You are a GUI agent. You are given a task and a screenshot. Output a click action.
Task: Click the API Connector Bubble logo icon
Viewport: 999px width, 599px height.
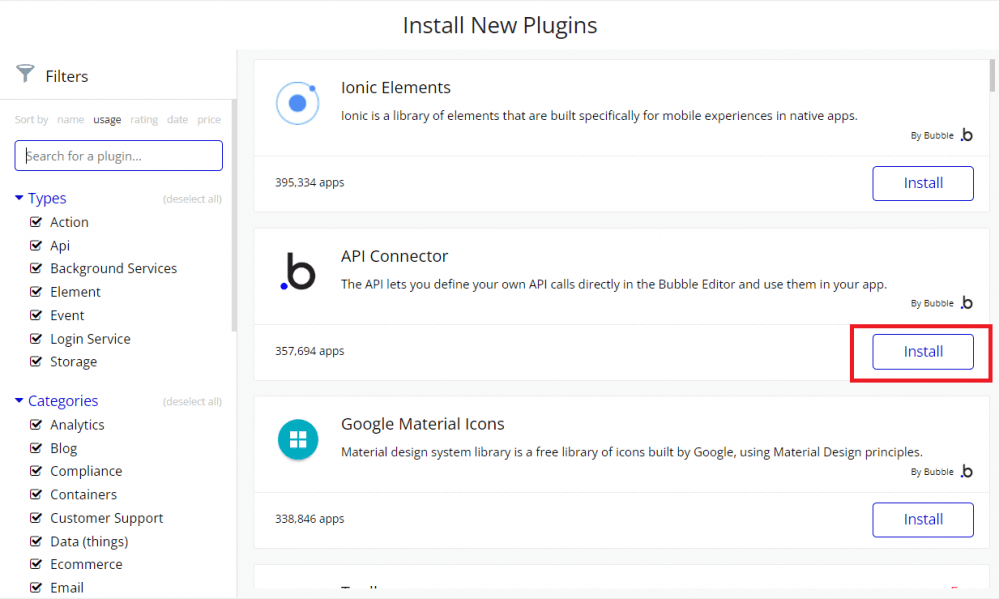point(297,271)
